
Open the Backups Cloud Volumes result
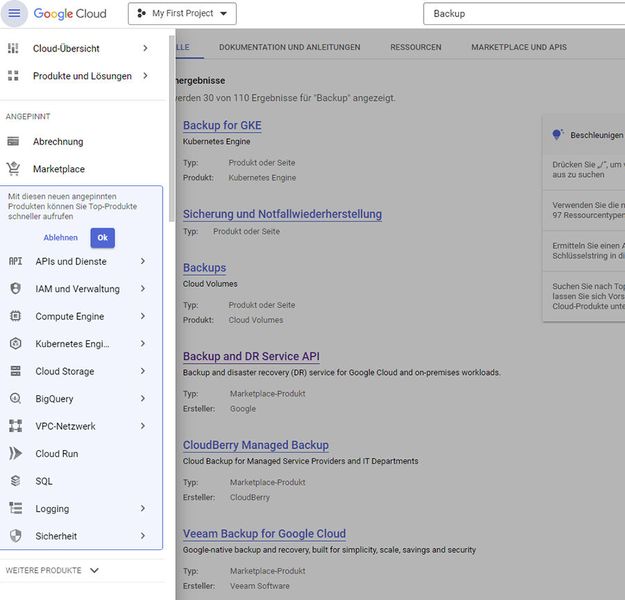coord(204,268)
